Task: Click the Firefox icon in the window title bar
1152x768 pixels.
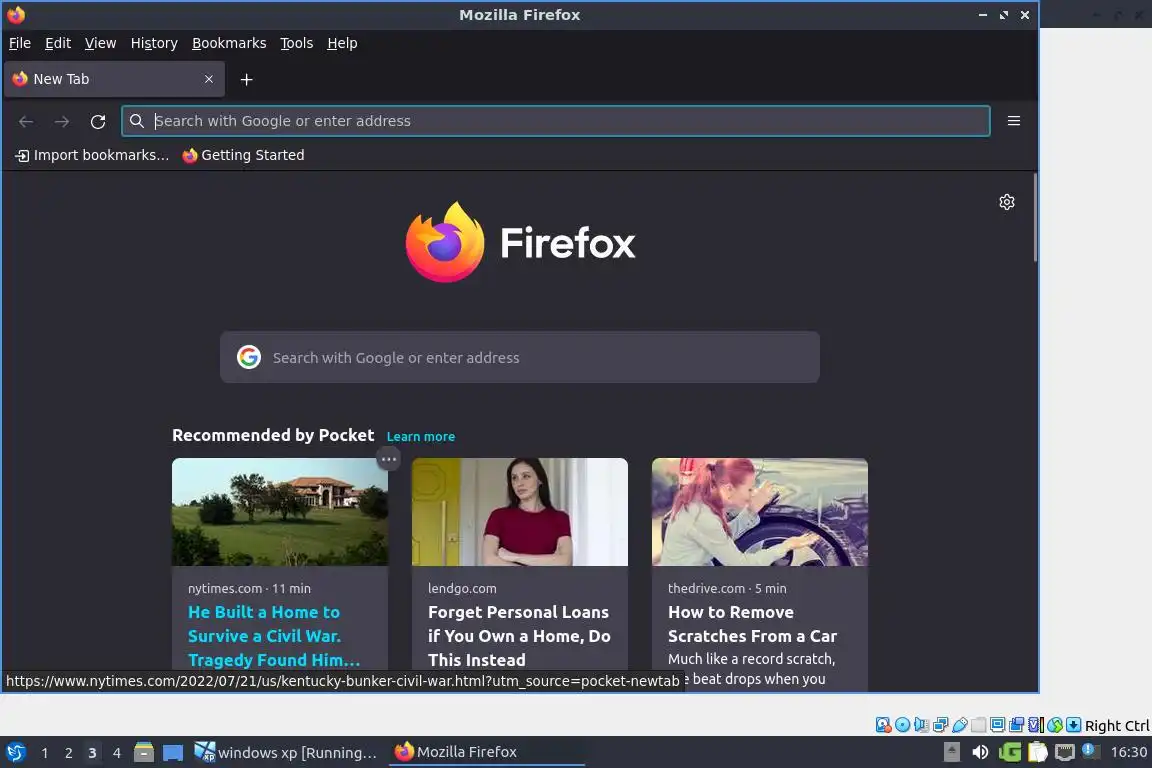Action: pyautogui.click(x=15, y=15)
